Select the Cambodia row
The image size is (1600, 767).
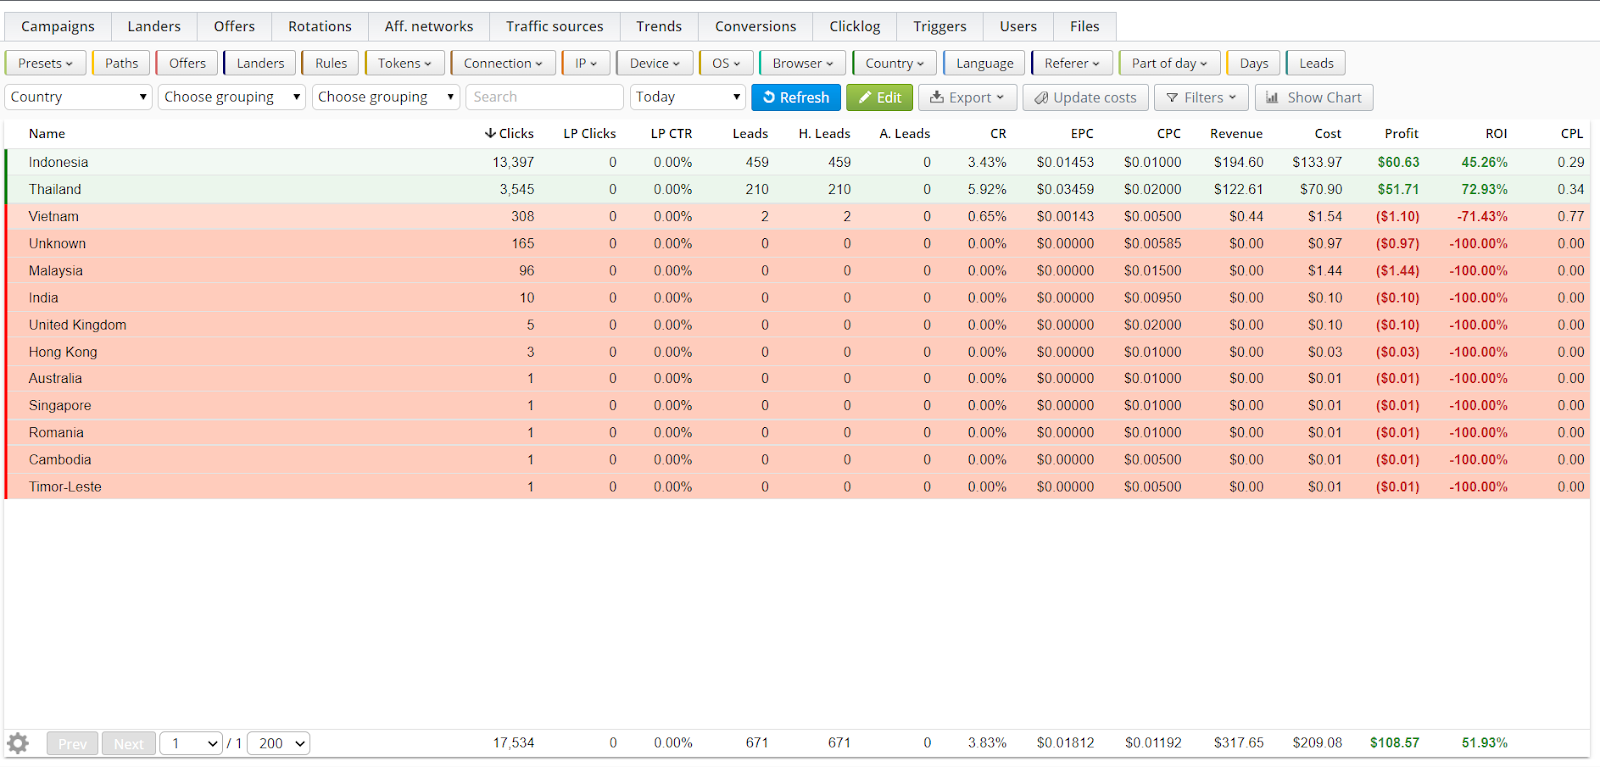pyautogui.click(x=797, y=459)
